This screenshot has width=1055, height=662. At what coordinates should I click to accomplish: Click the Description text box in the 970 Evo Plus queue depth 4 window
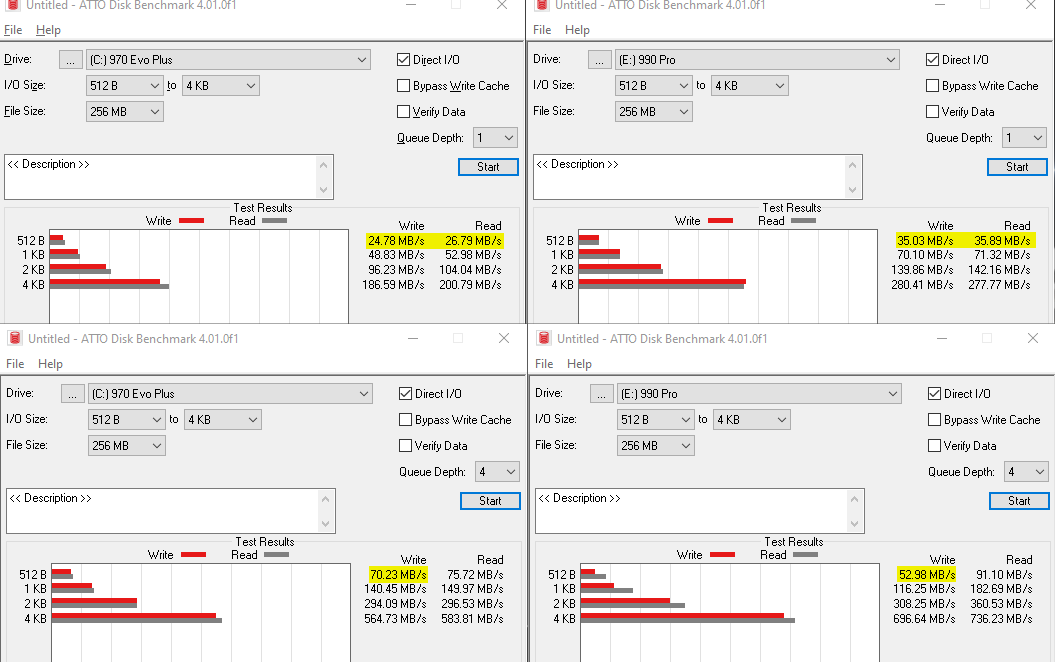(170, 510)
